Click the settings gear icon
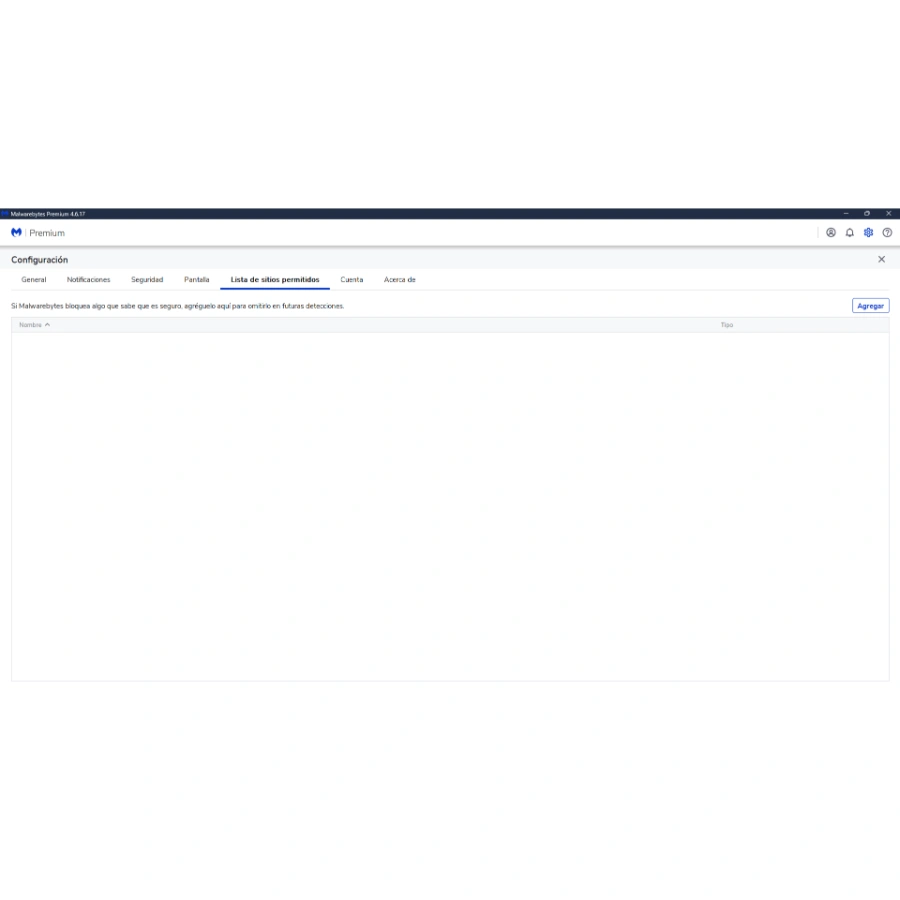 coord(868,233)
